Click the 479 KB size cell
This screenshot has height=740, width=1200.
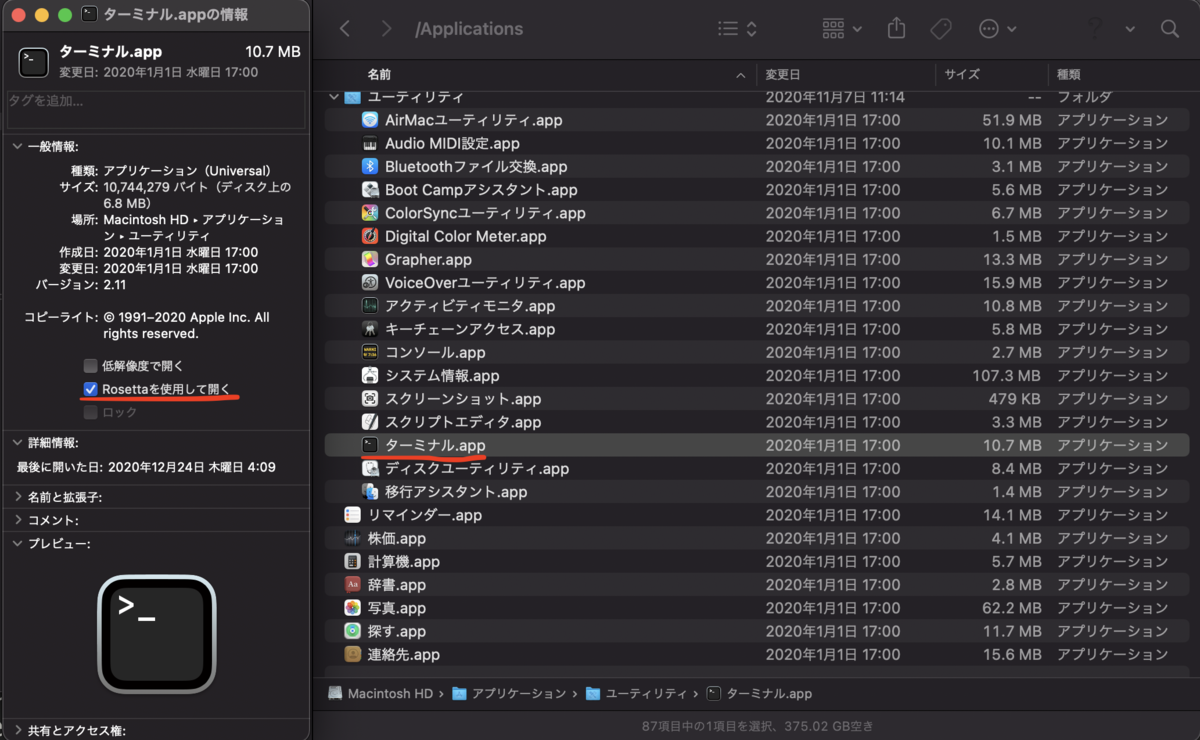pyautogui.click(x=1015, y=399)
